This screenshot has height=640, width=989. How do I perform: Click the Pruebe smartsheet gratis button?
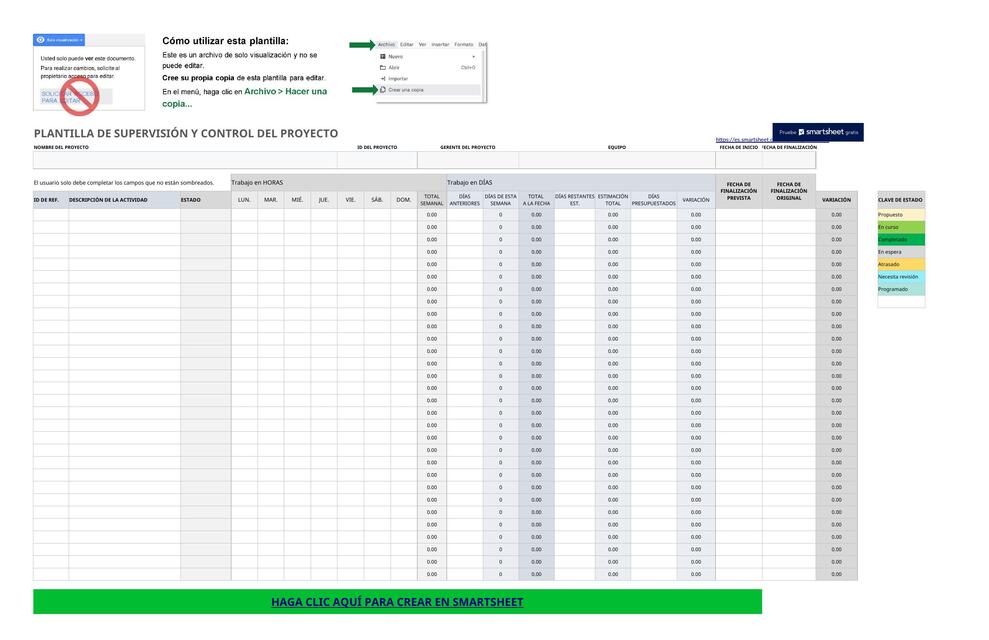820,131
